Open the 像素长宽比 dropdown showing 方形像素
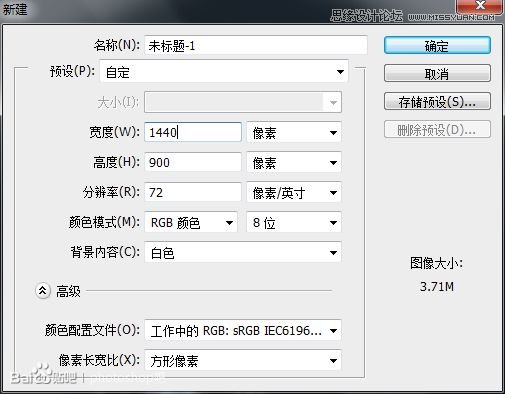Screen dimensions: 505x394 click(x=243, y=360)
